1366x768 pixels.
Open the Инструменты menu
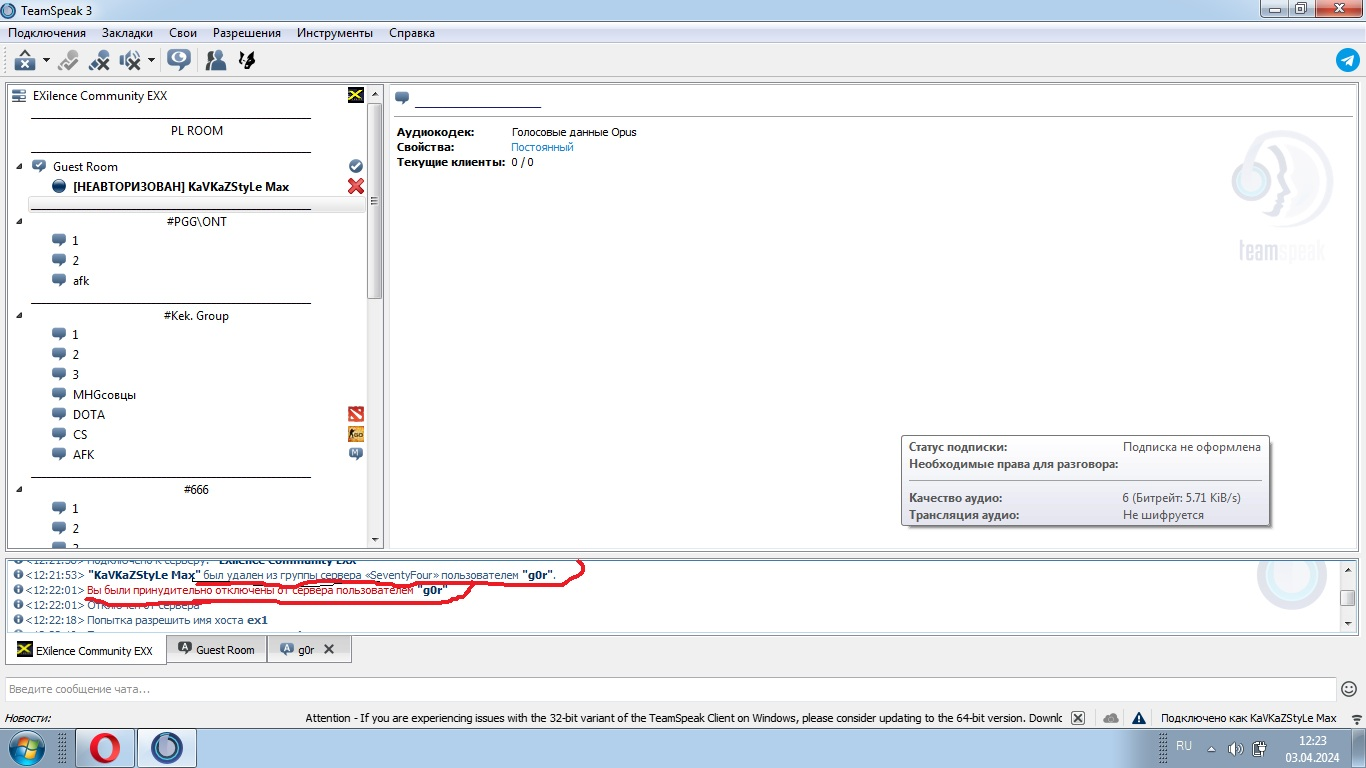[335, 33]
